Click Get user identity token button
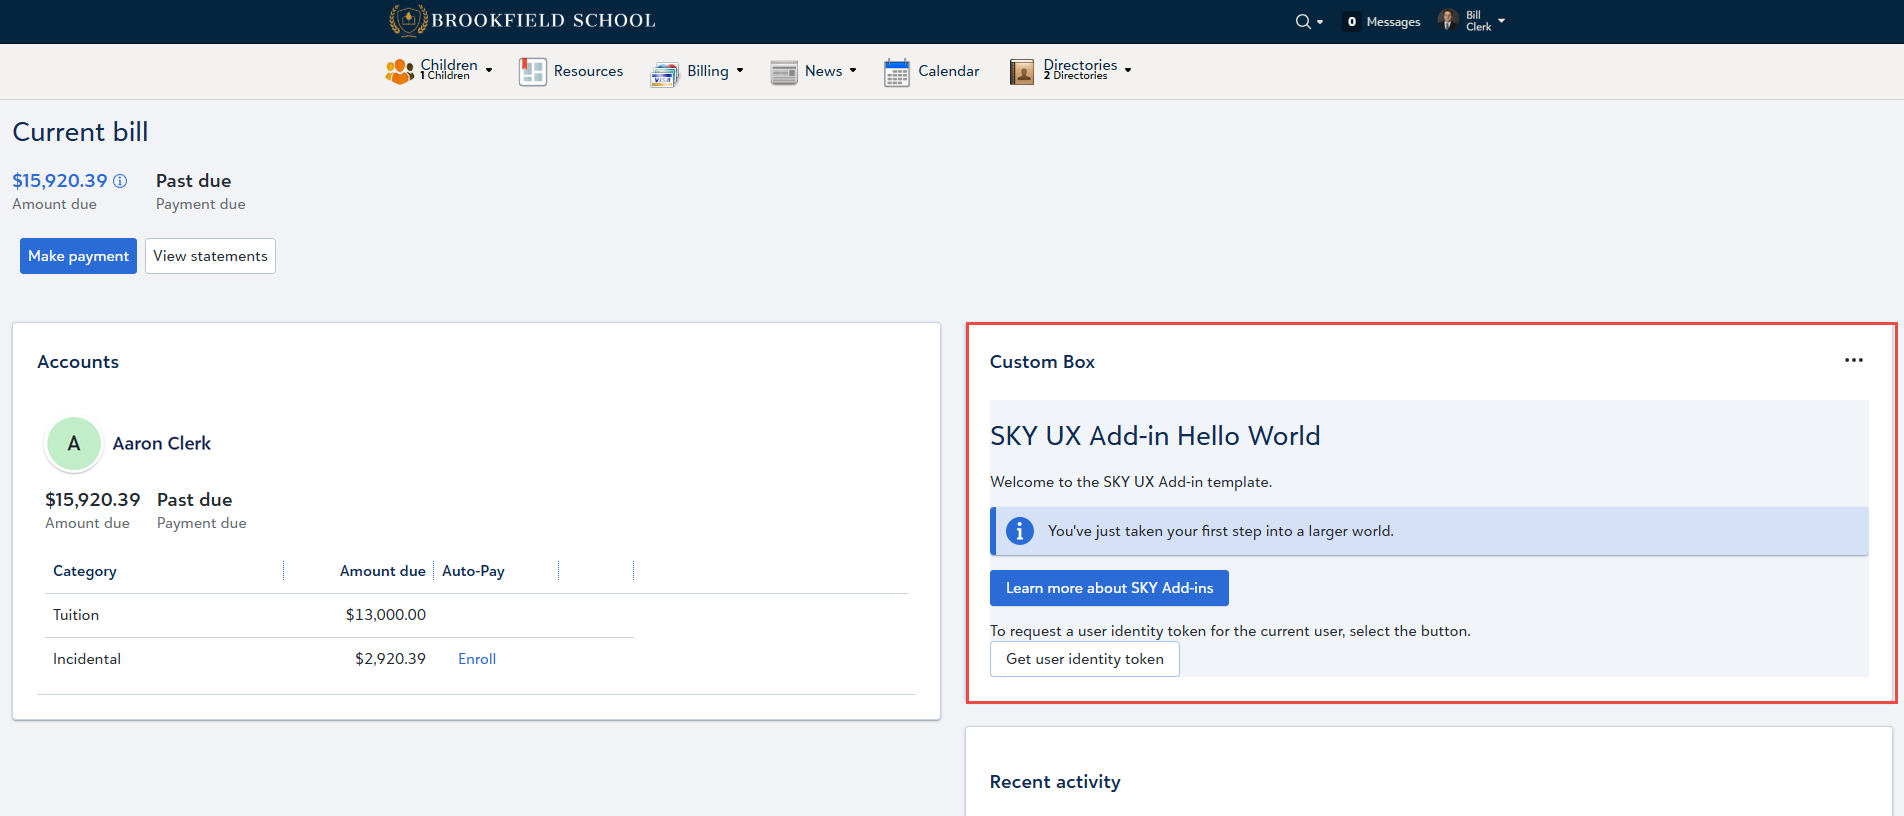 point(1084,659)
